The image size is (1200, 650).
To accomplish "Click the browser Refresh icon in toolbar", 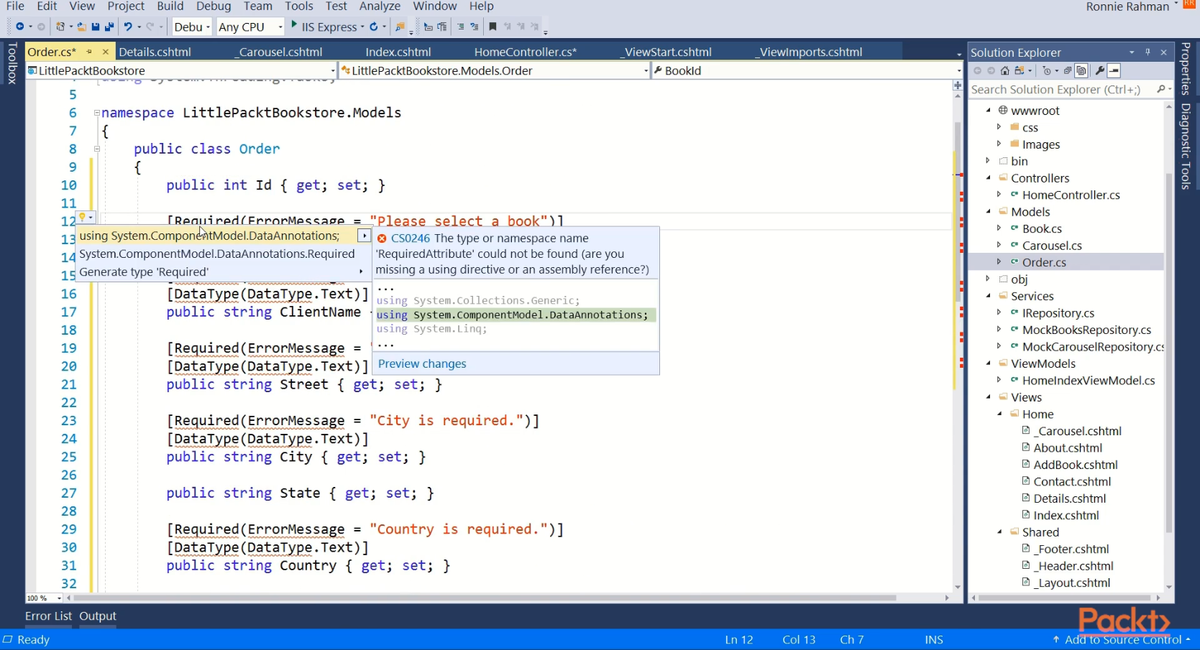I will point(373,26).
